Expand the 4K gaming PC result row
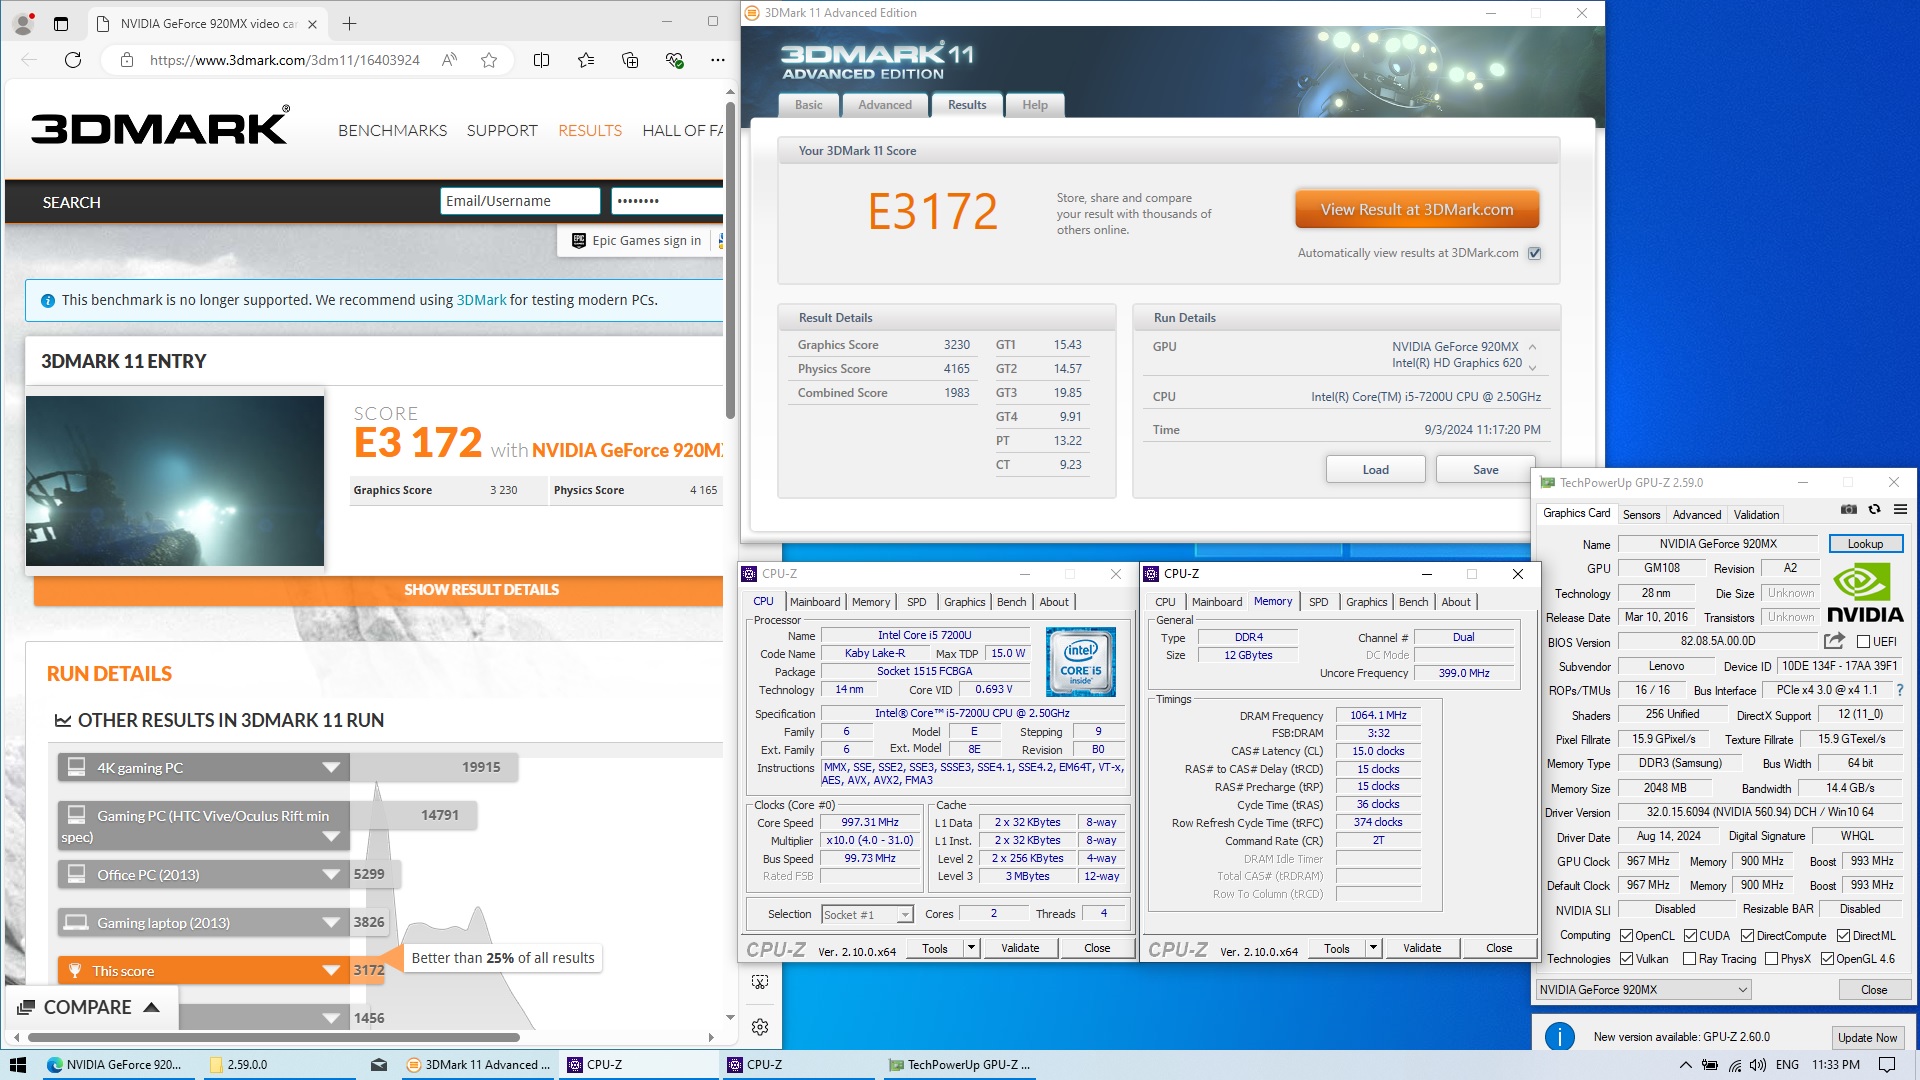This screenshot has height=1080, width=1920. pos(331,768)
